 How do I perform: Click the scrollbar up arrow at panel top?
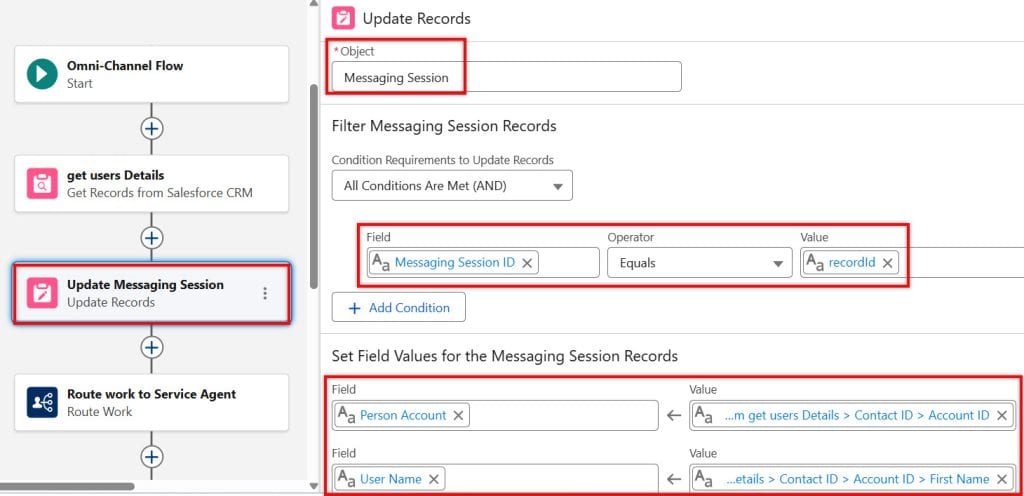(313, 3)
